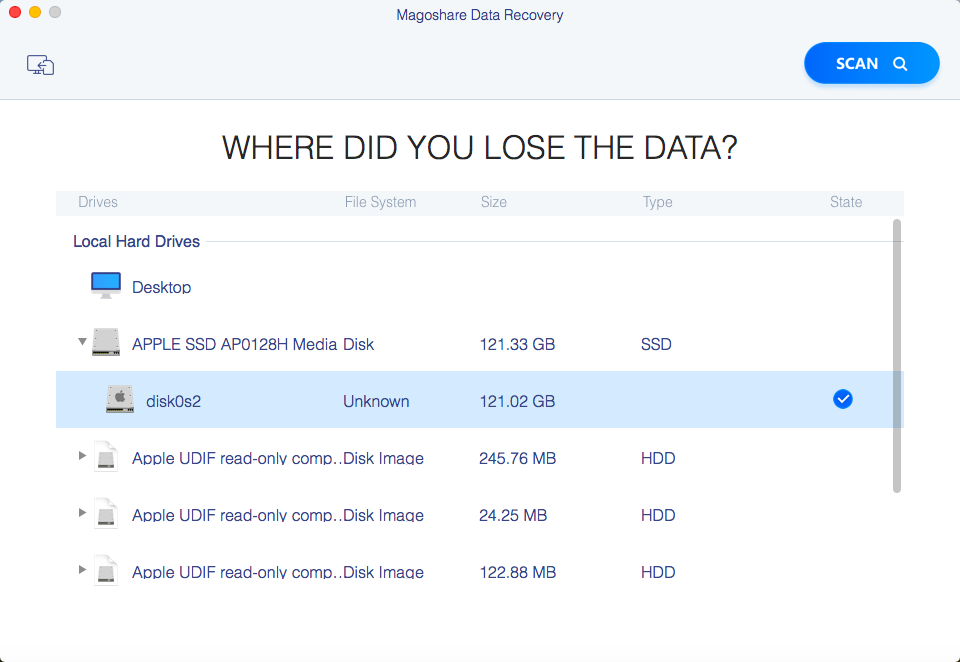Click the 24.25 MB disk image icon
This screenshot has height=662, width=960.
click(106, 515)
